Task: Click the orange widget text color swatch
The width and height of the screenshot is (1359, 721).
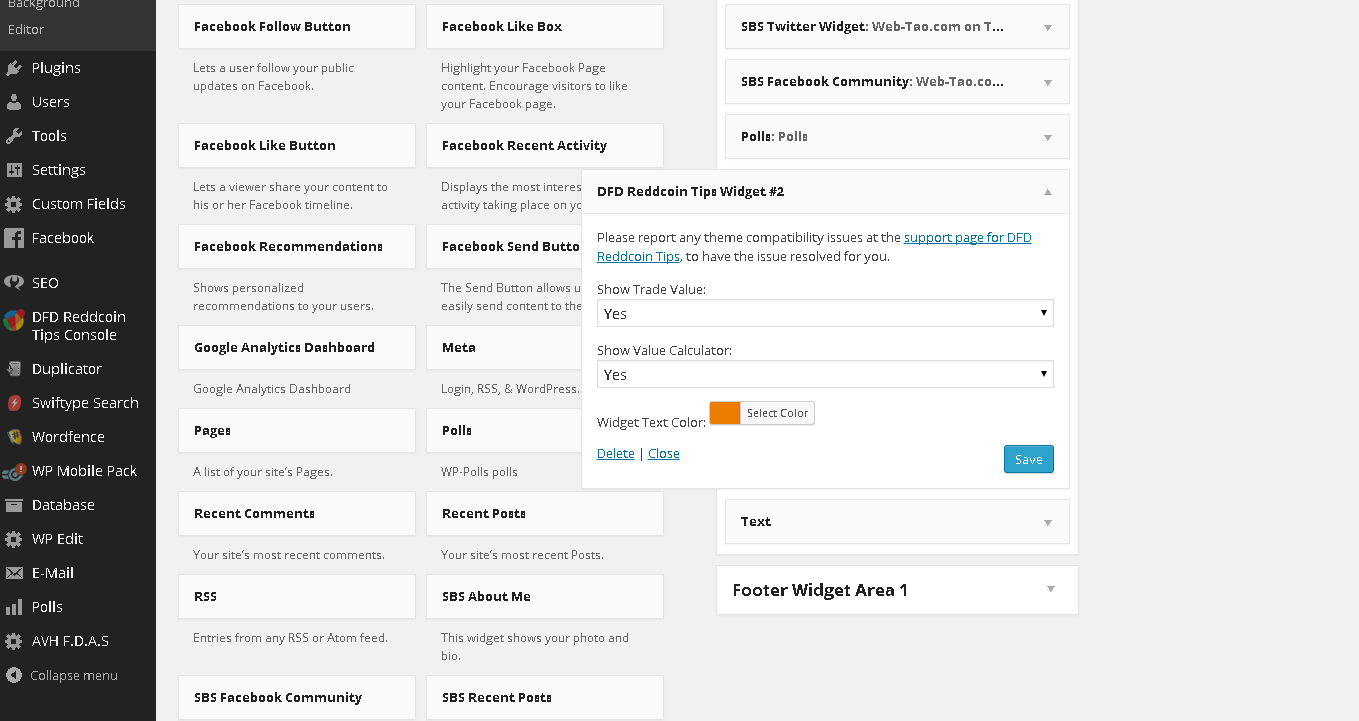Action: point(725,413)
